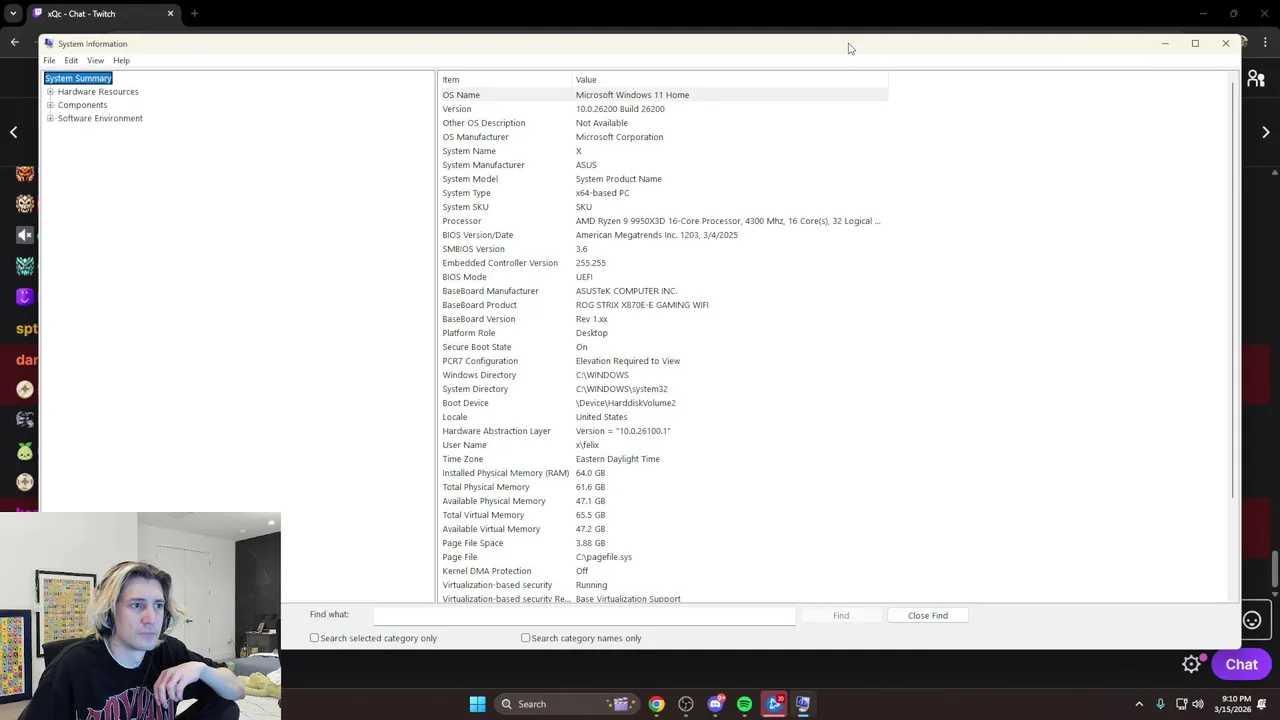
Task: Click the Find button
Action: click(841, 615)
